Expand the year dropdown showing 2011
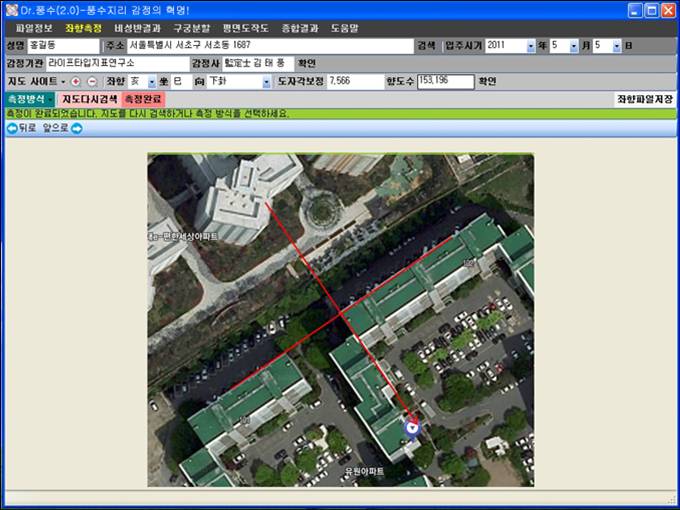Screen dimensions: 680x510 (x=531, y=46)
